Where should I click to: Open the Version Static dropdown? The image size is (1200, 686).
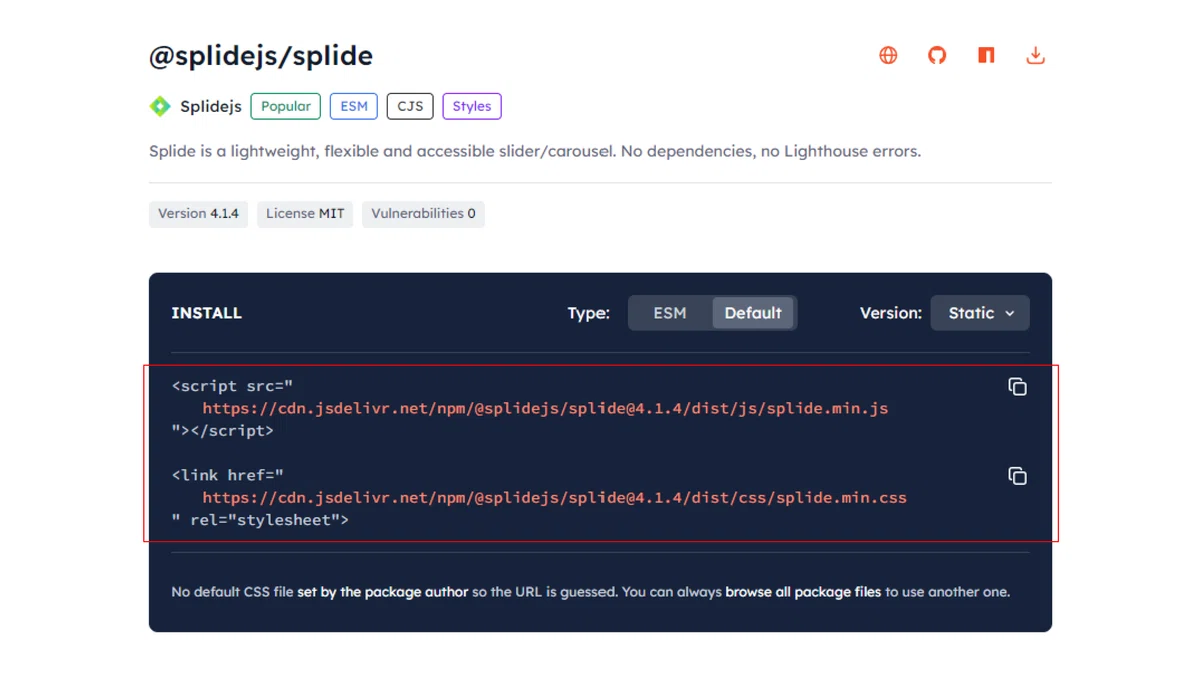(x=980, y=313)
